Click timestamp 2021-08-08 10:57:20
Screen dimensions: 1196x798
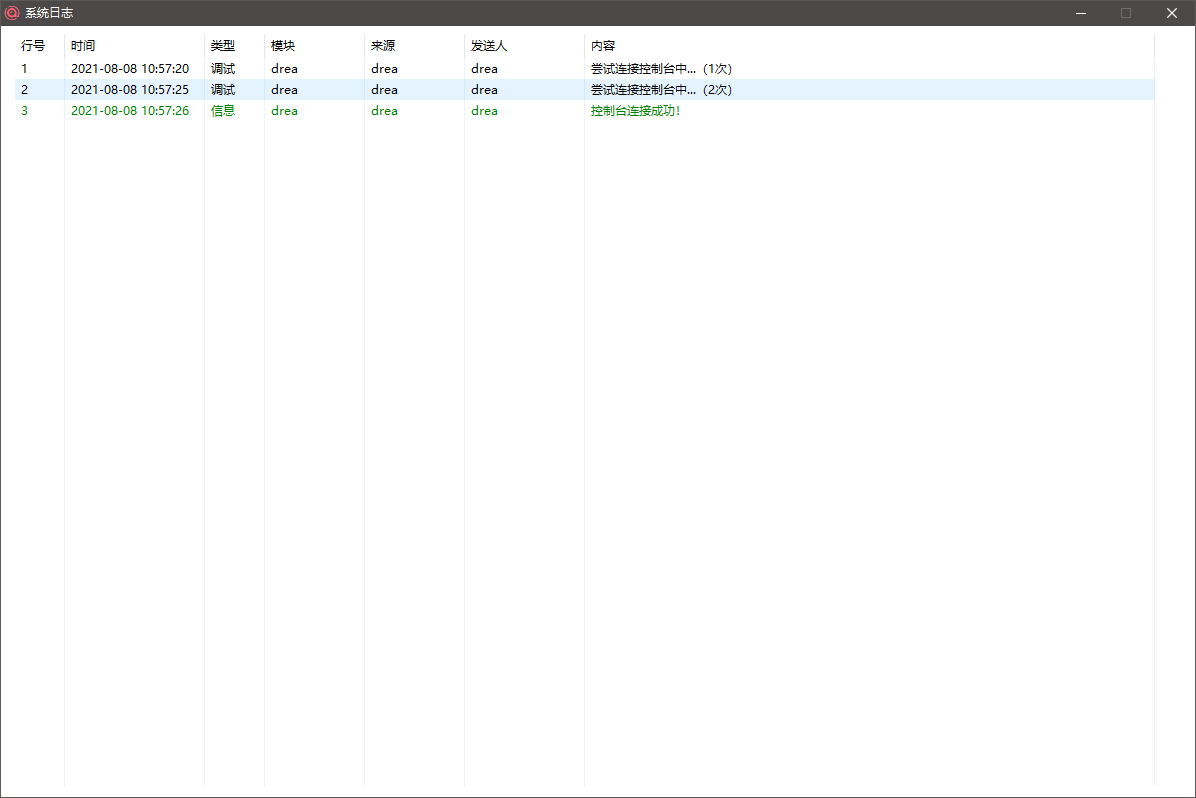[x=130, y=69]
